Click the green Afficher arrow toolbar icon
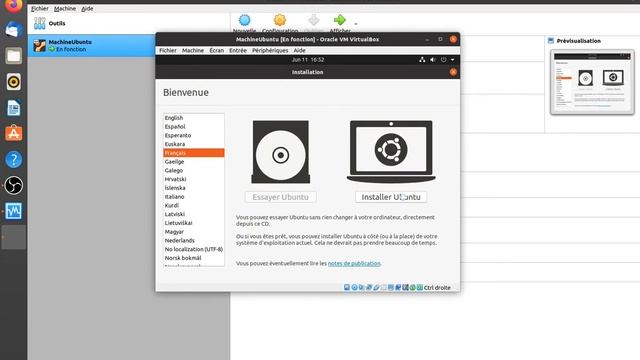 (340, 20)
